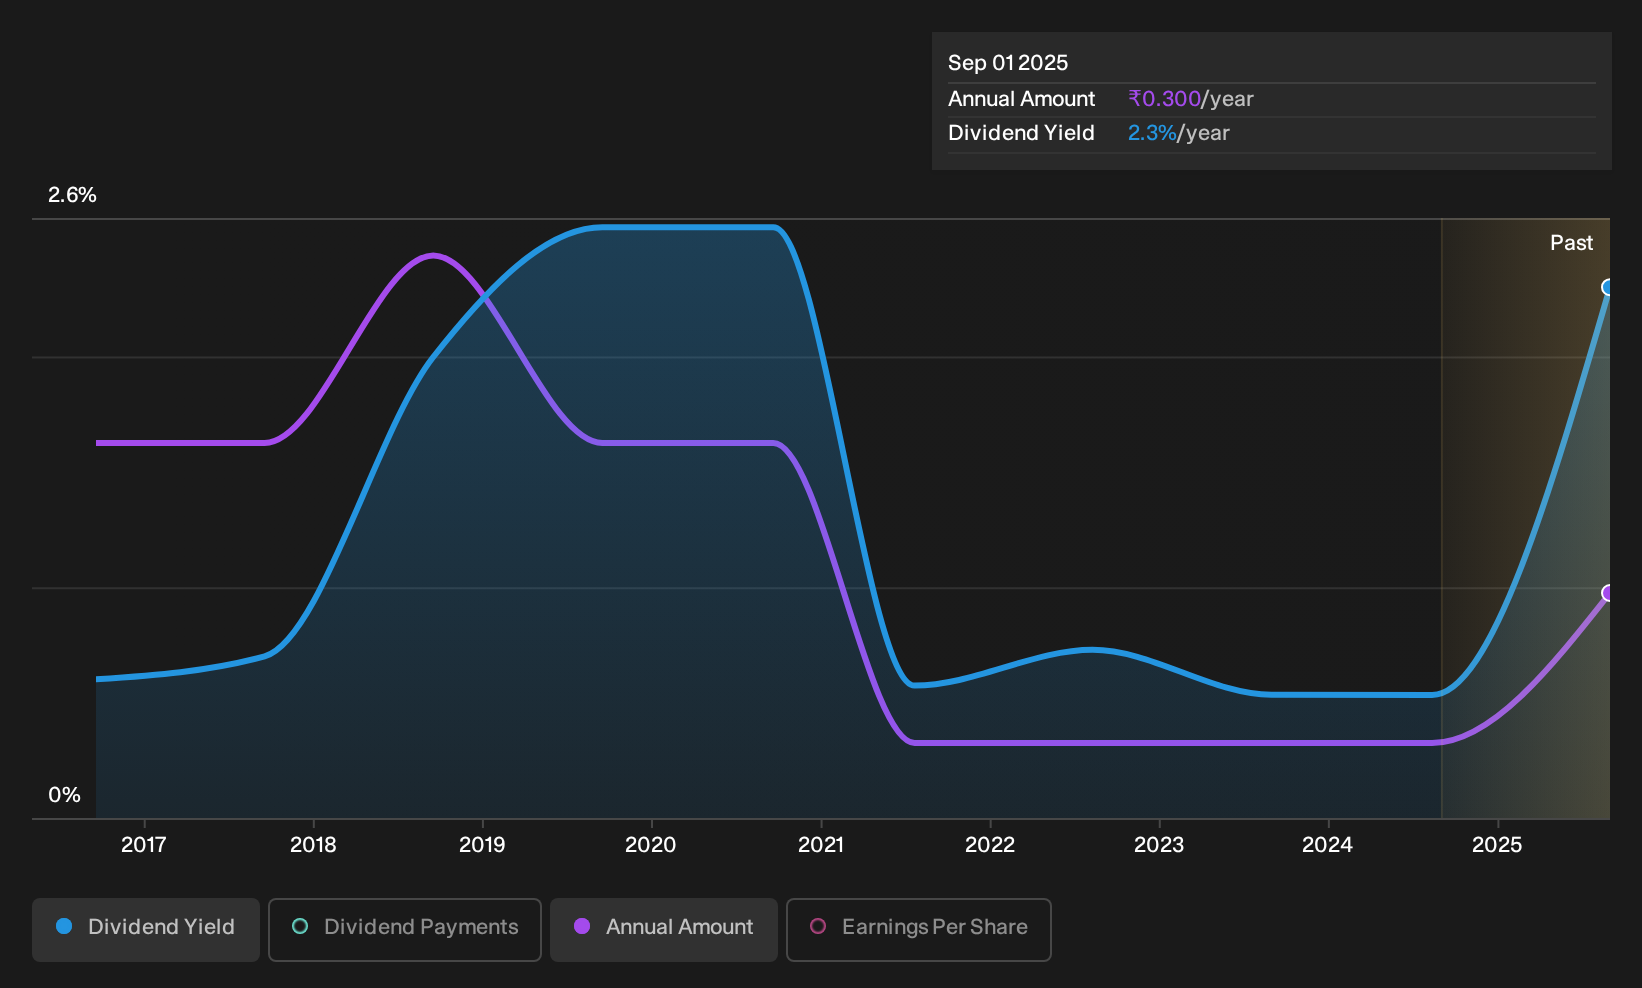The width and height of the screenshot is (1642, 988).
Task: Click the ₹0.300/year annual amount value
Action: [1191, 99]
